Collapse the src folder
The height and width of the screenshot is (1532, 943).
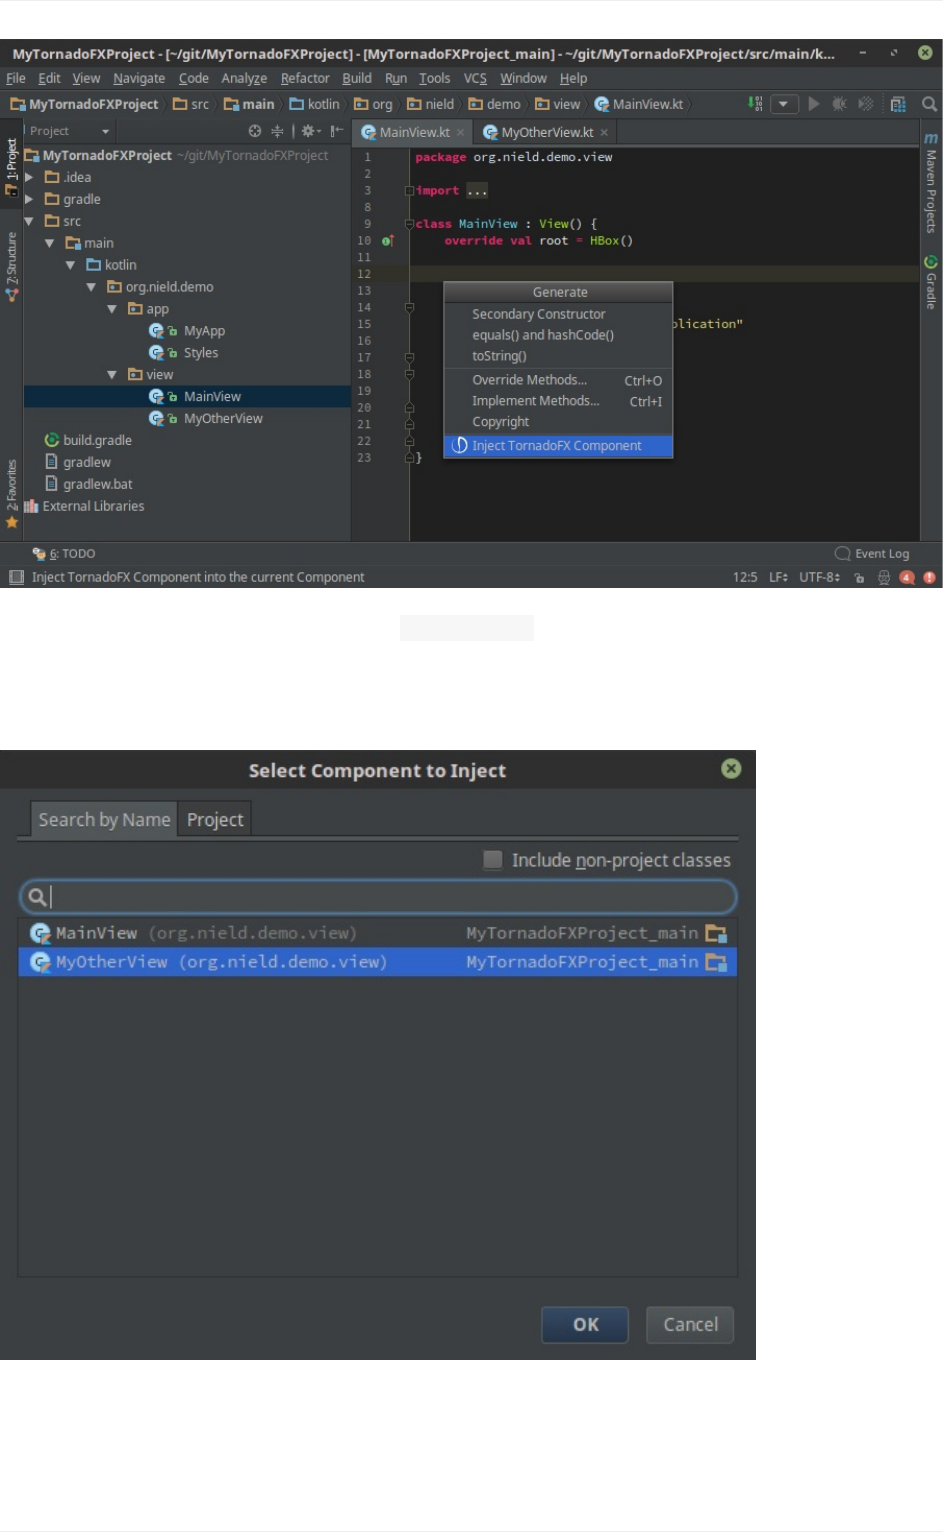[x=29, y=221]
